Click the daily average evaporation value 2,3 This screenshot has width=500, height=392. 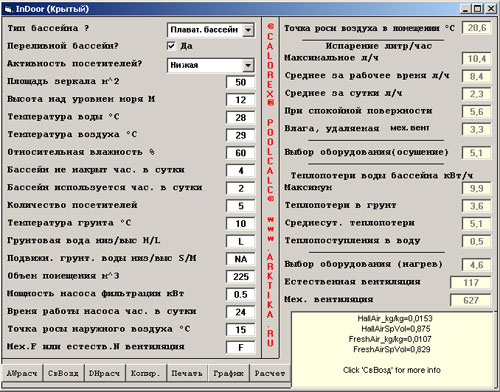(x=477, y=94)
